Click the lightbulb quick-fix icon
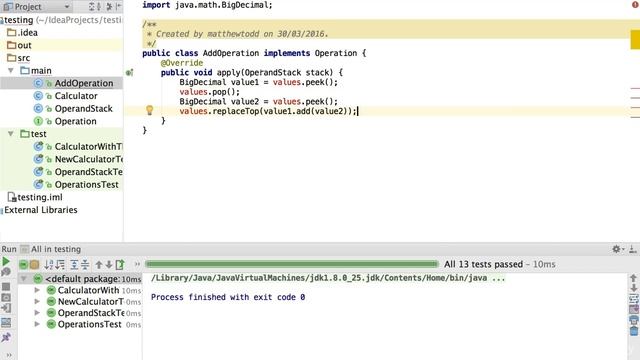Viewport: 640px width, 360px height. tap(149, 110)
